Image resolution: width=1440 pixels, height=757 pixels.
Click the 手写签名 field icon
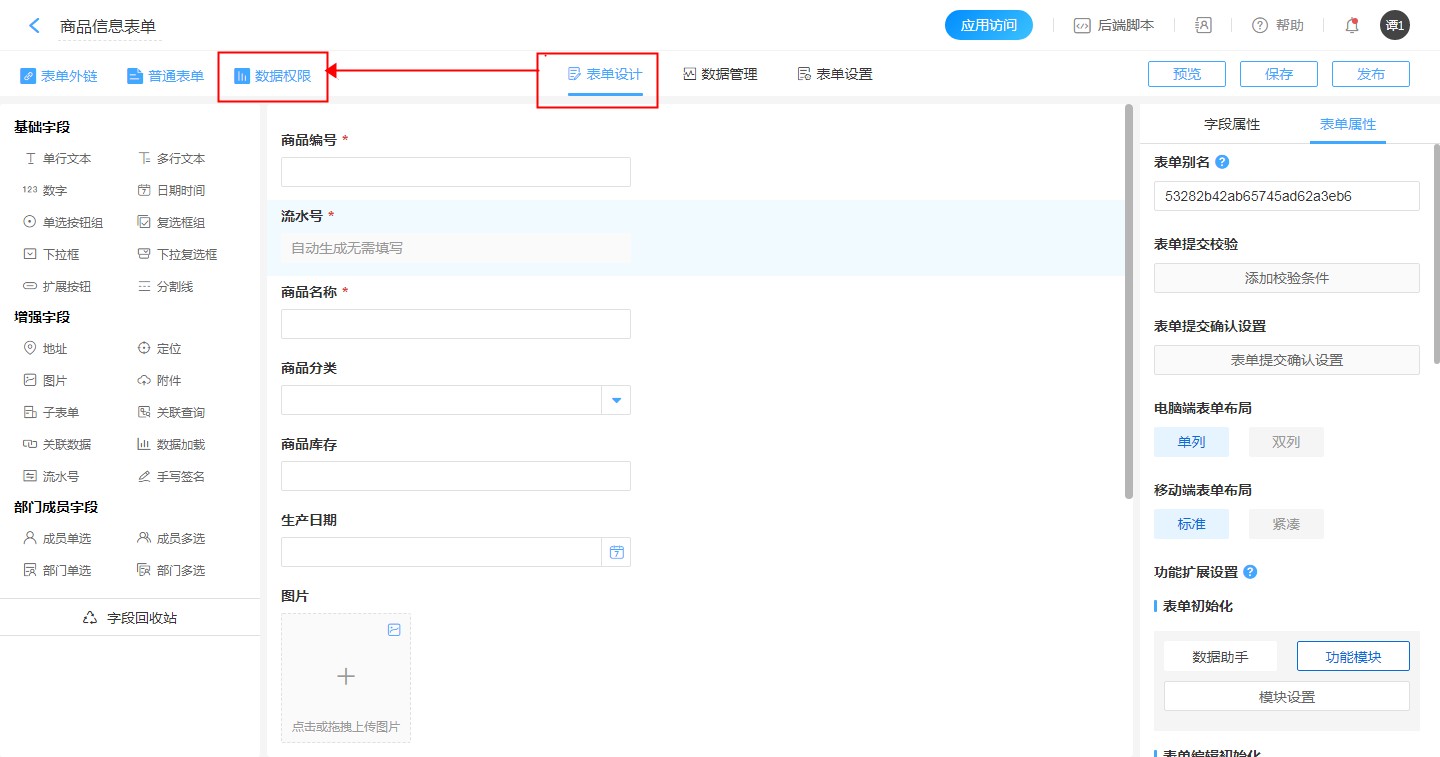pos(145,477)
